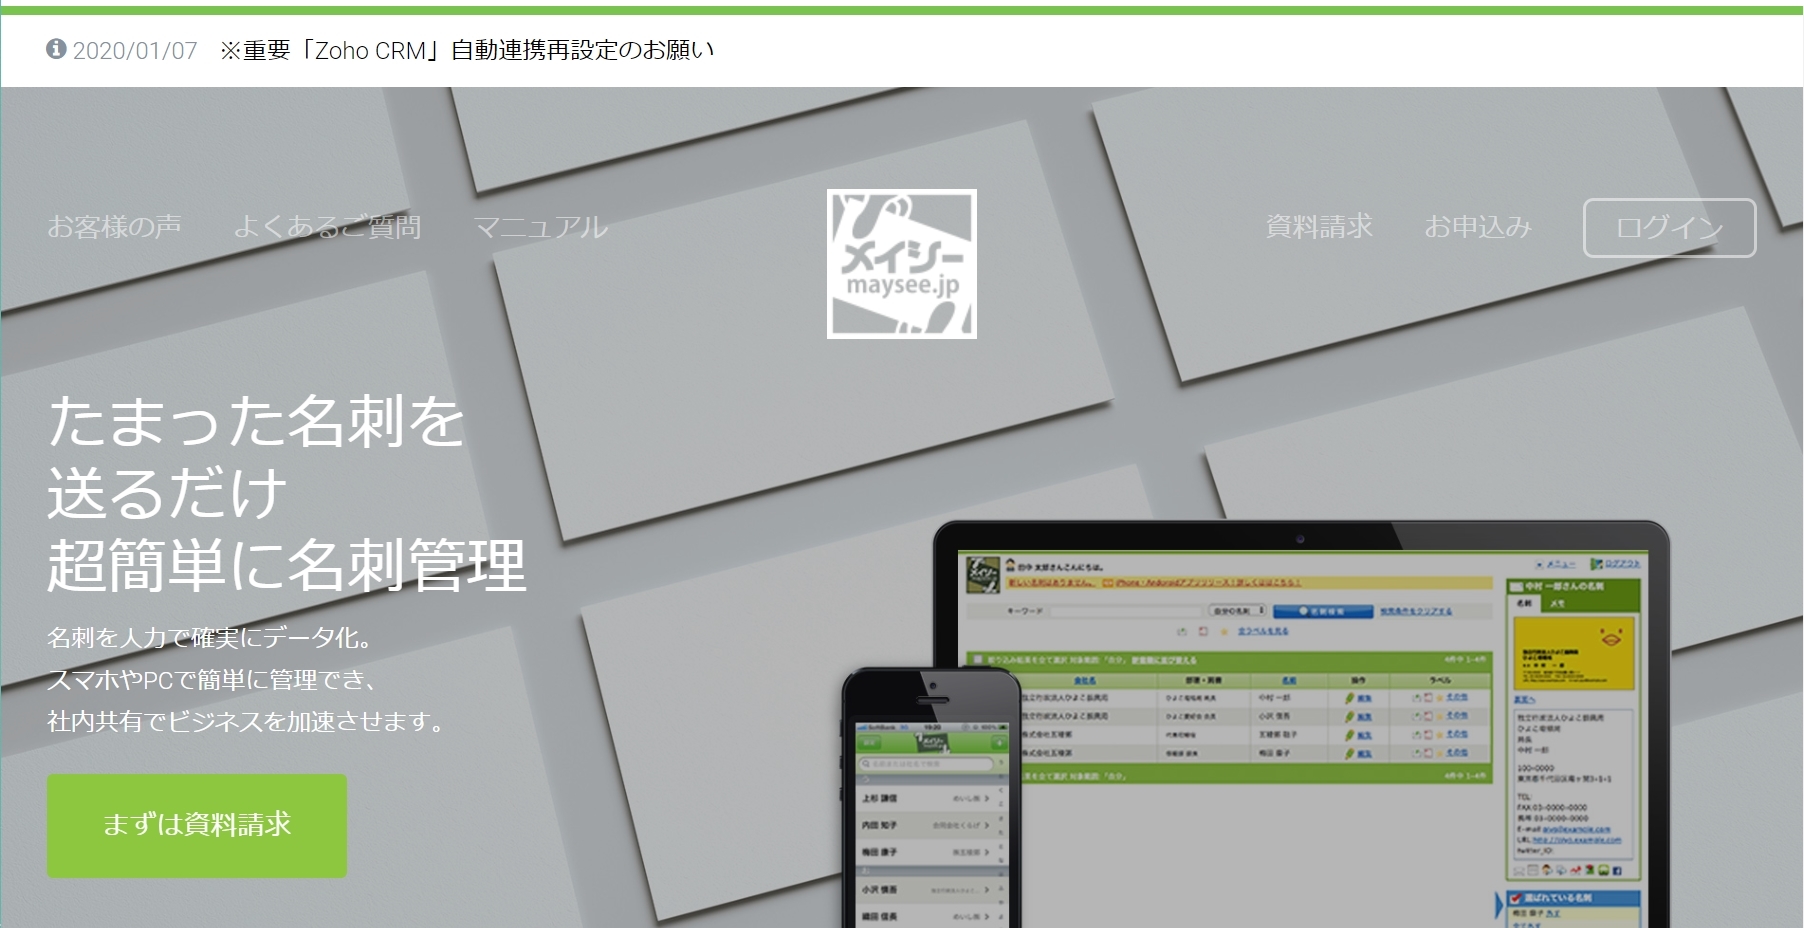Go to よくあるご質問 page
The height and width of the screenshot is (928, 1804).
(x=327, y=227)
